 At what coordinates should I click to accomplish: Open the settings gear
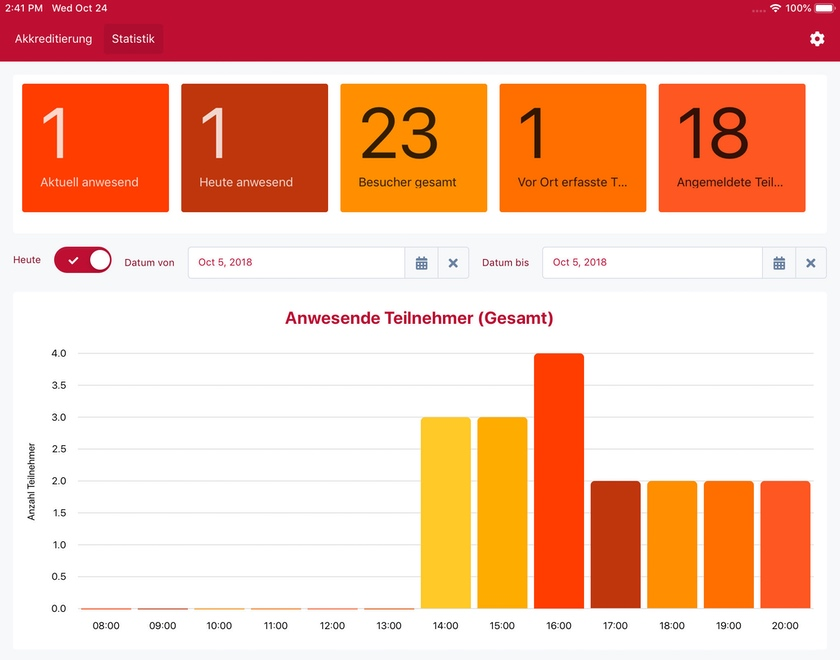click(x=817, y=37)
